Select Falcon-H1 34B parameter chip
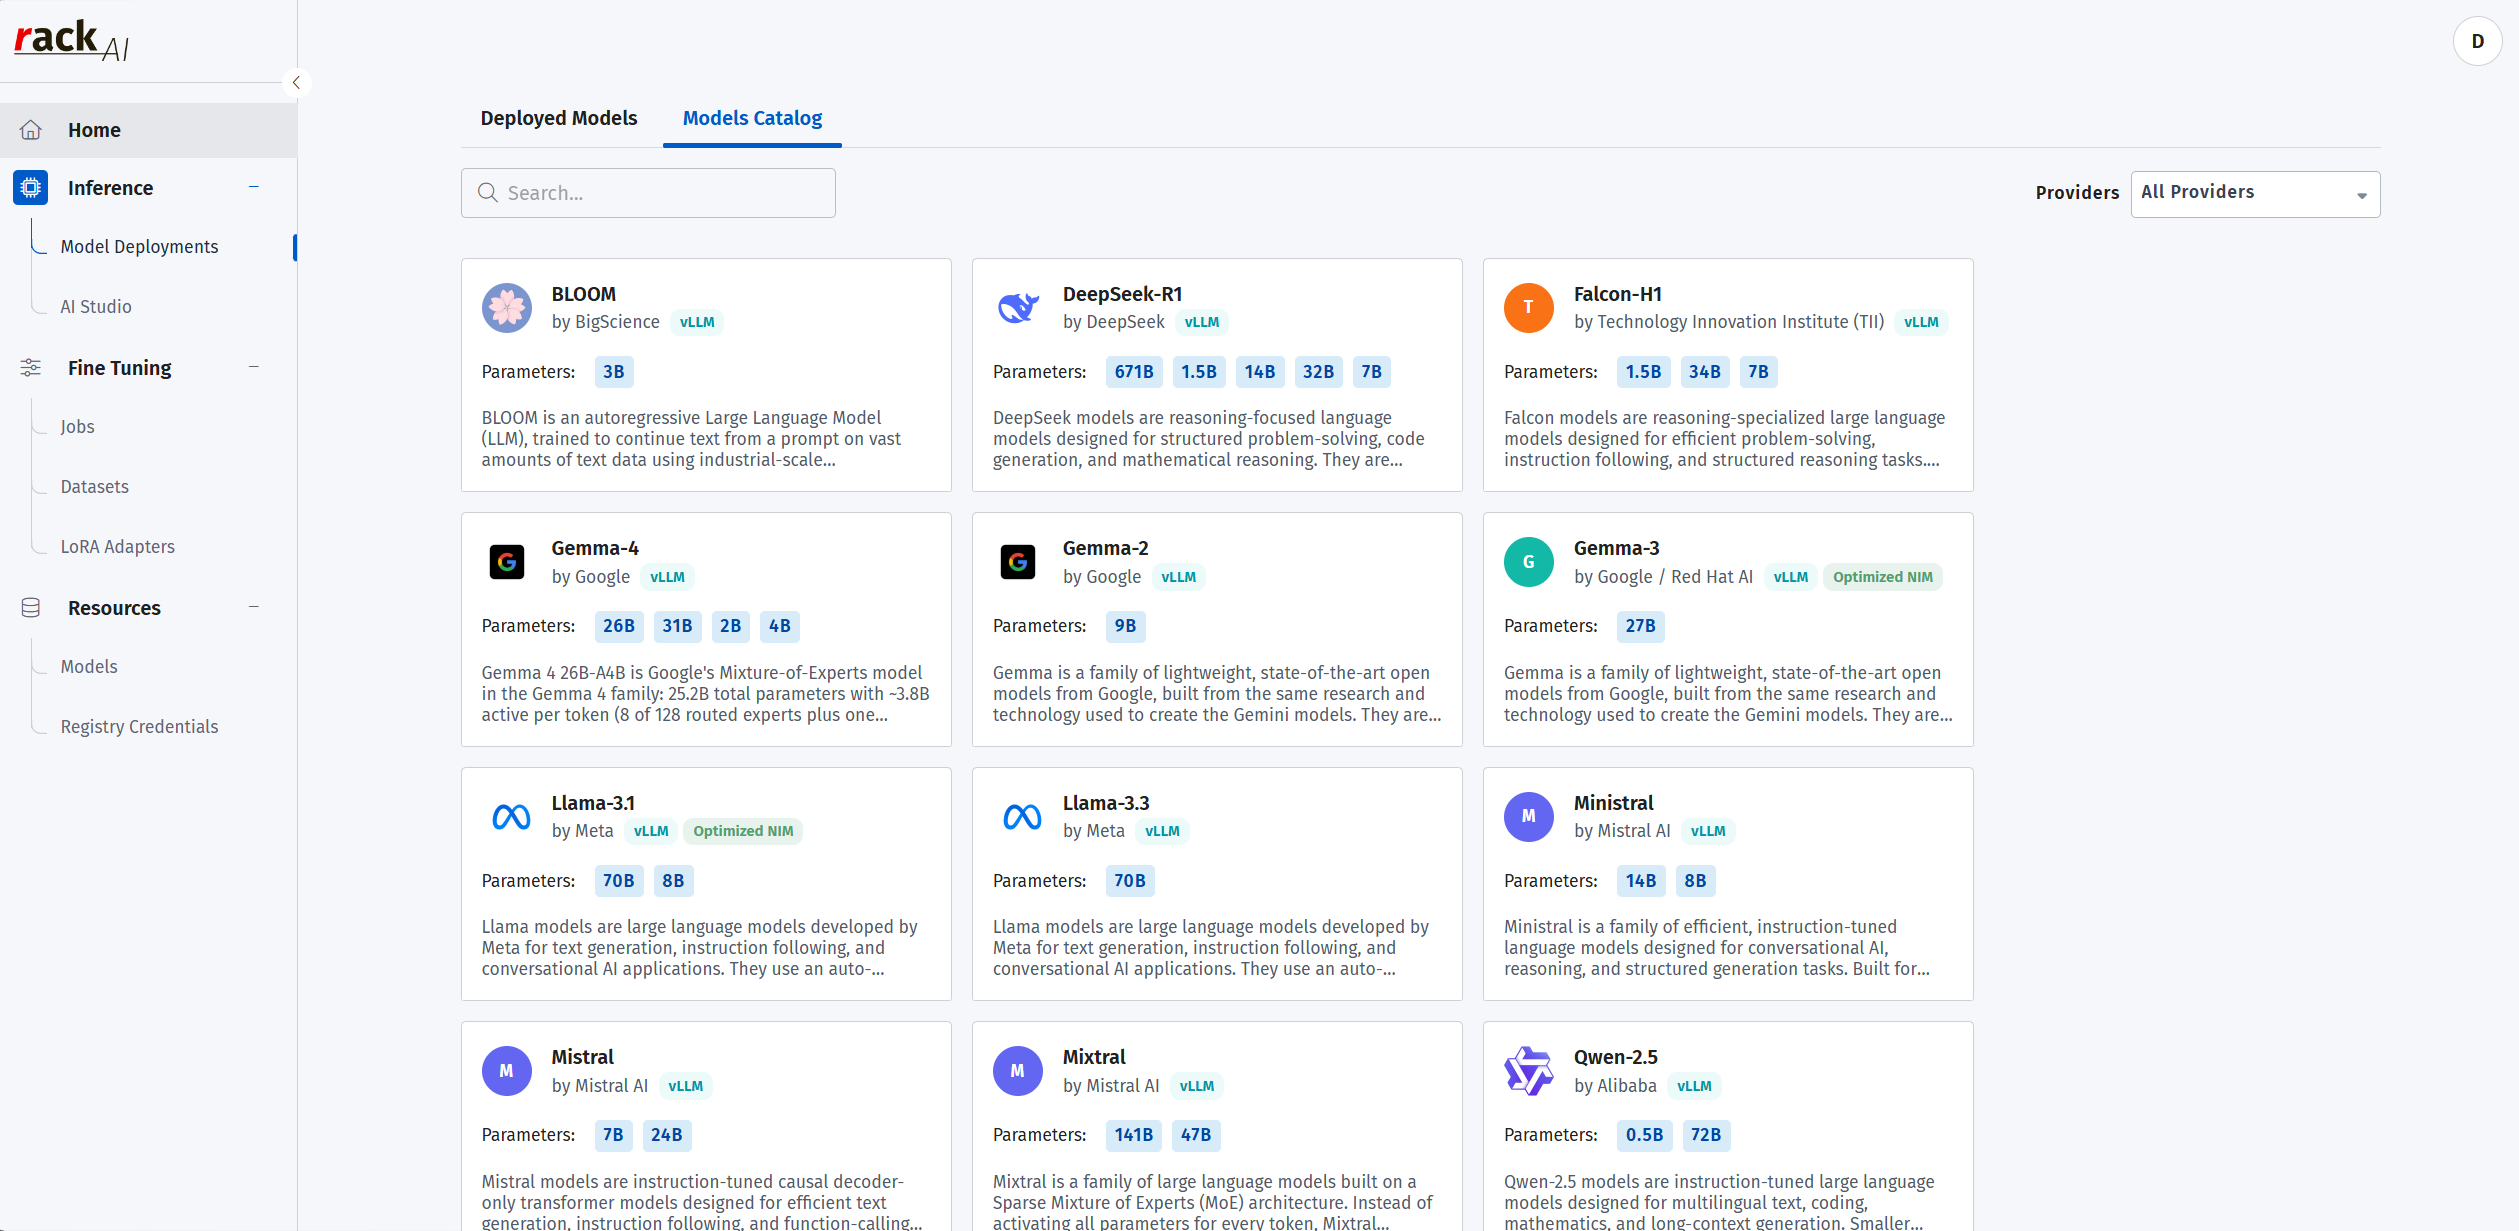Image resolution: width=2519 pixels, height=1231 pixels. click(x=1705, y=372)
